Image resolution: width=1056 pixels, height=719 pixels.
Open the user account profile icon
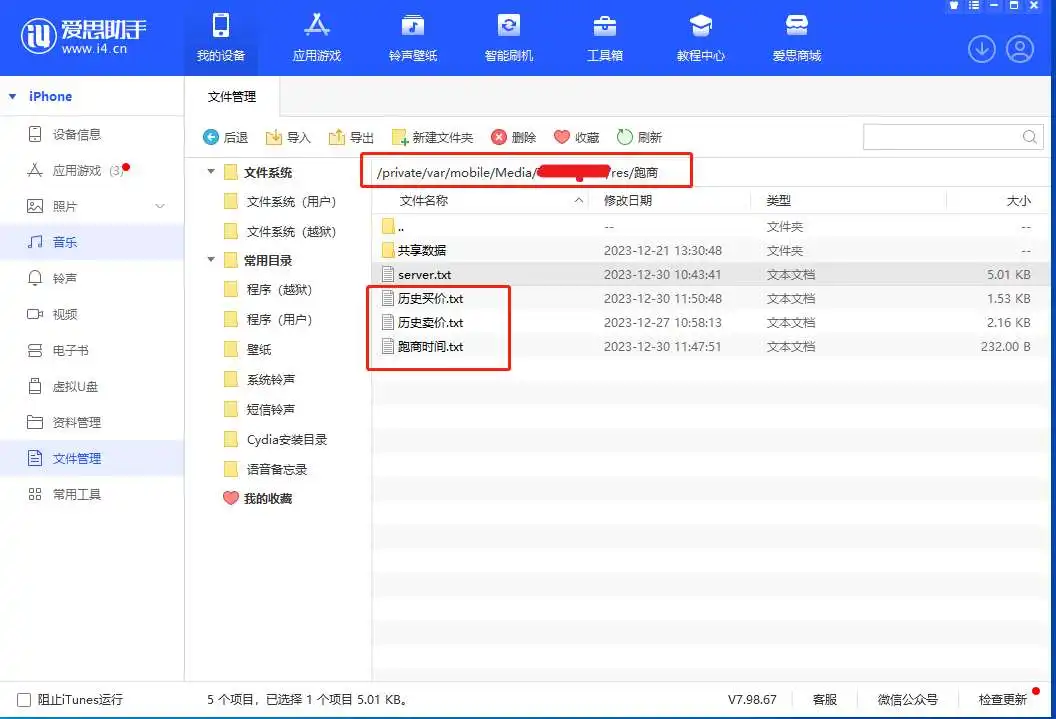pos(1019,48)
